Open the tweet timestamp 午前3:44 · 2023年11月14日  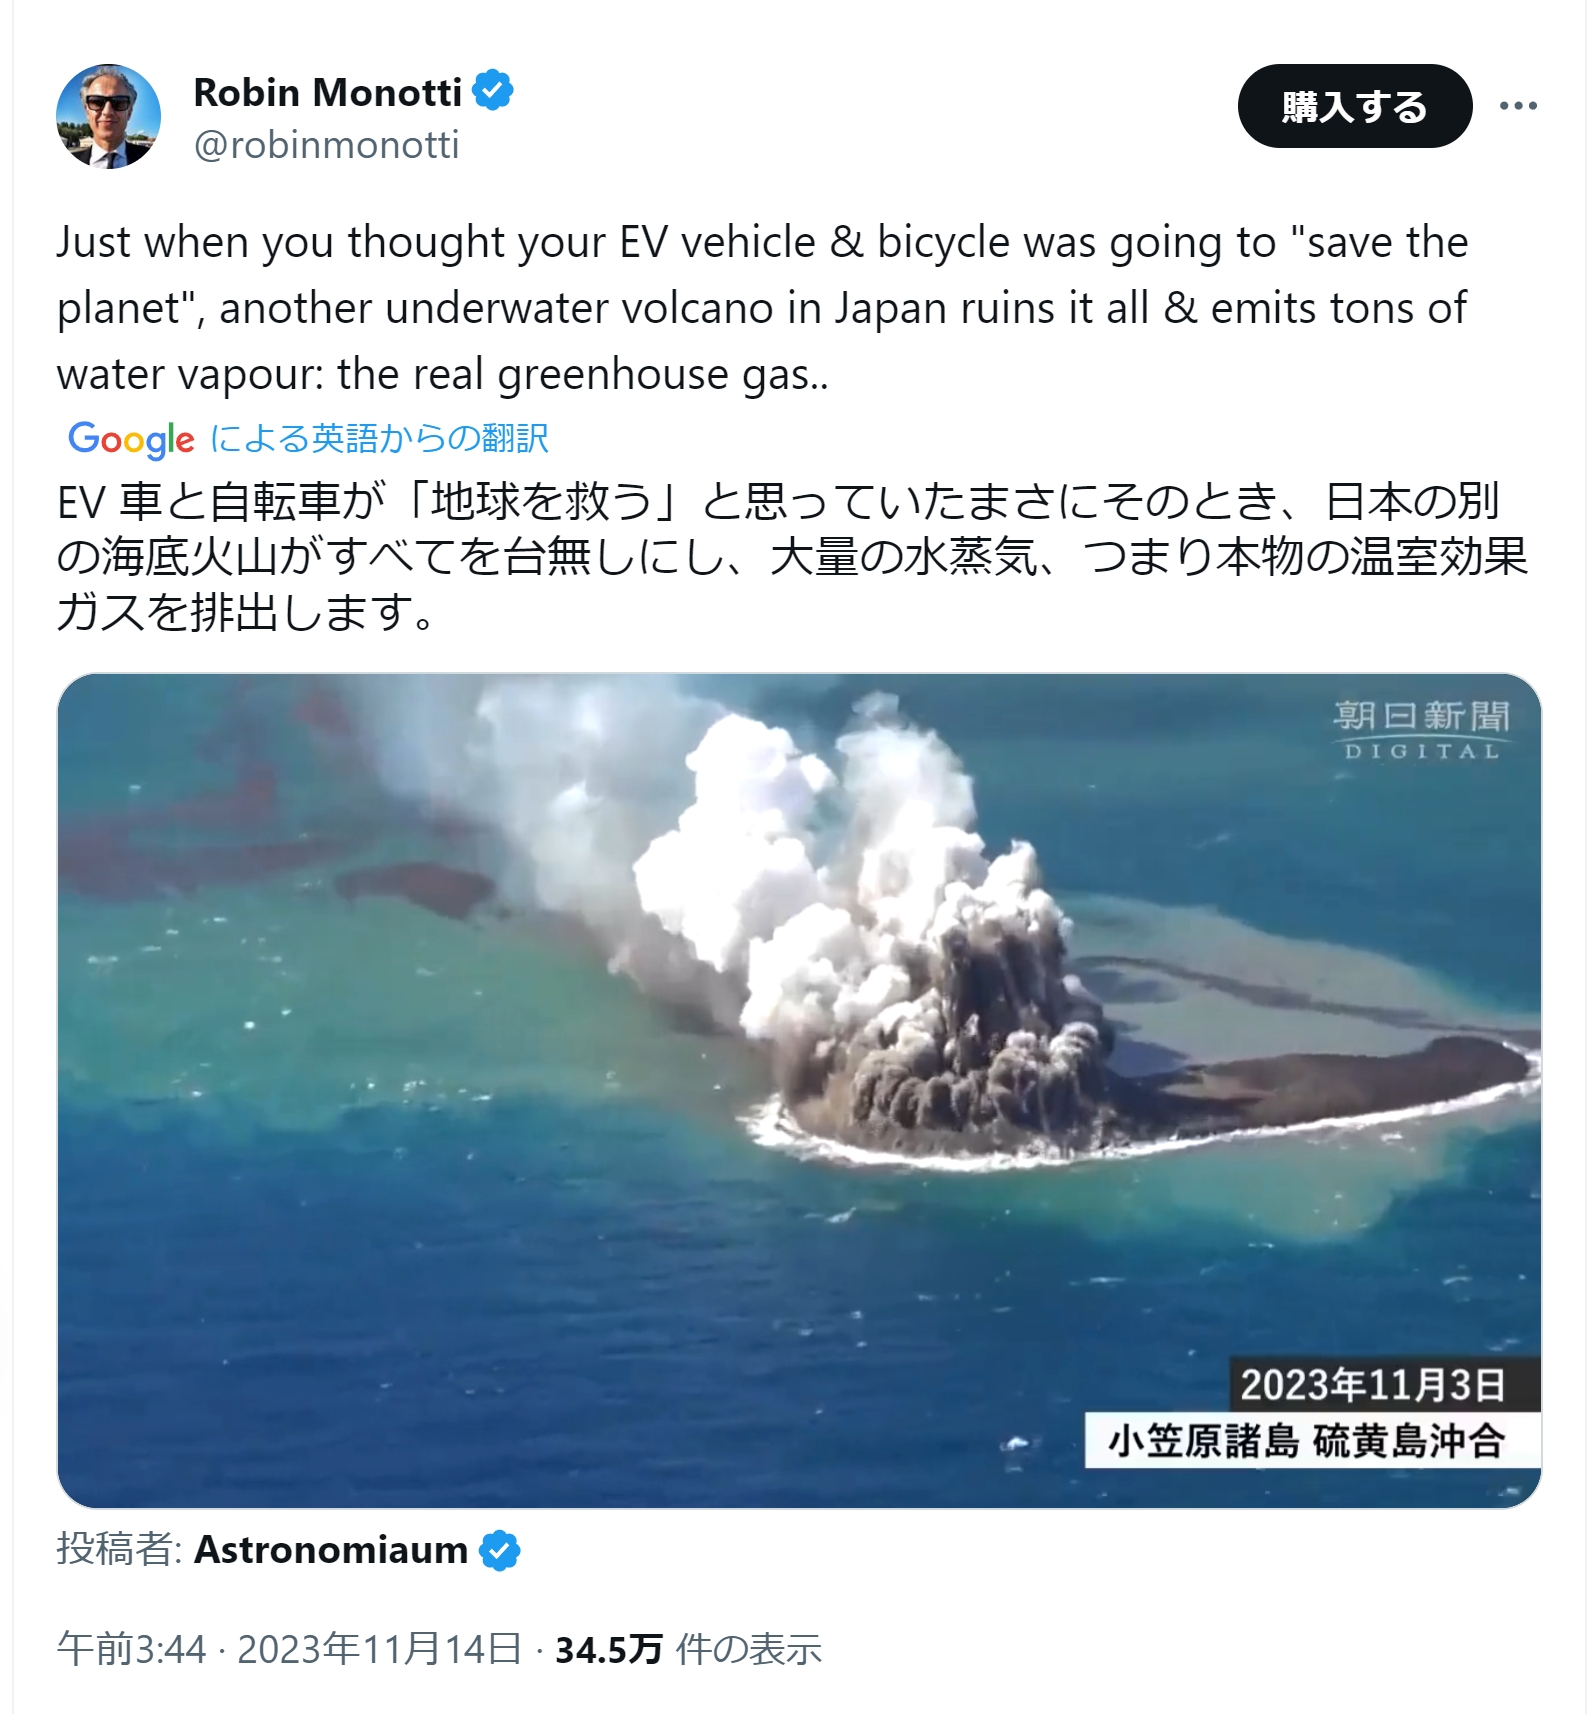[289, 1649]
